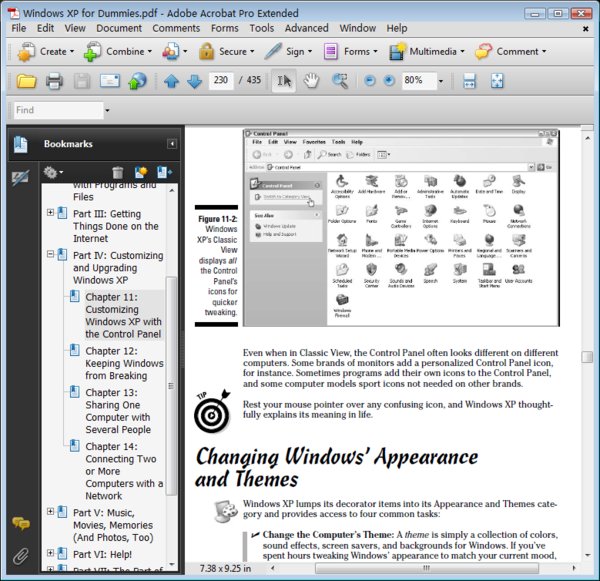Screen dimensions: 600x581
Task: Click in the Find text field
Action: coord(59,110)
